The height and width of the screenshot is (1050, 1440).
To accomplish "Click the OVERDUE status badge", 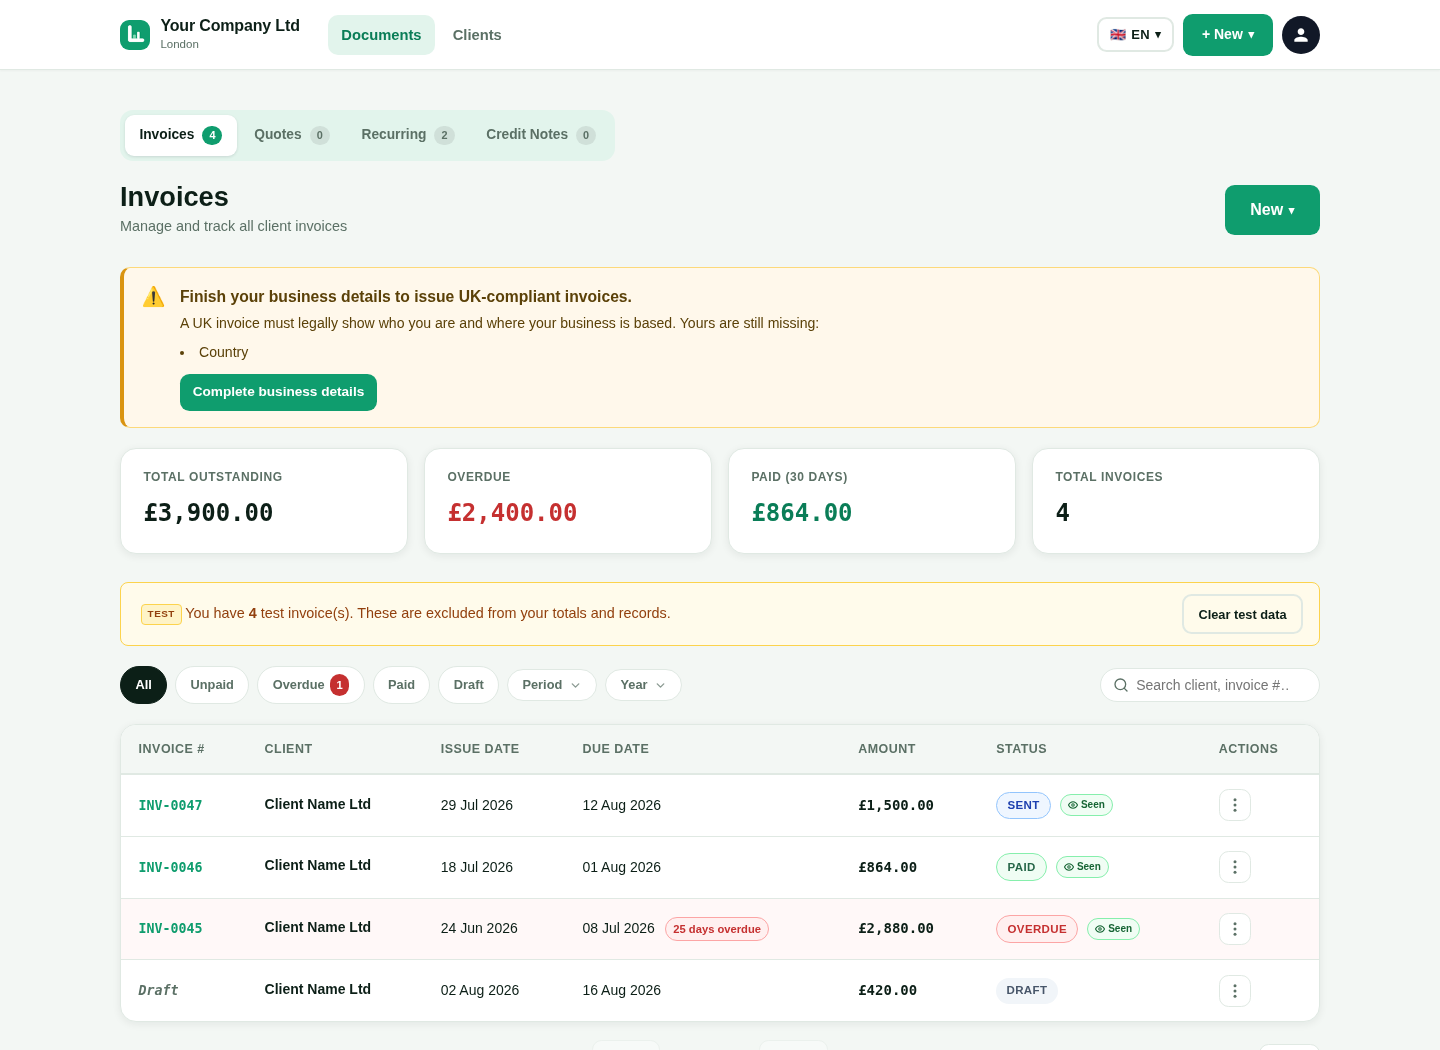I will click(1037, 929).
